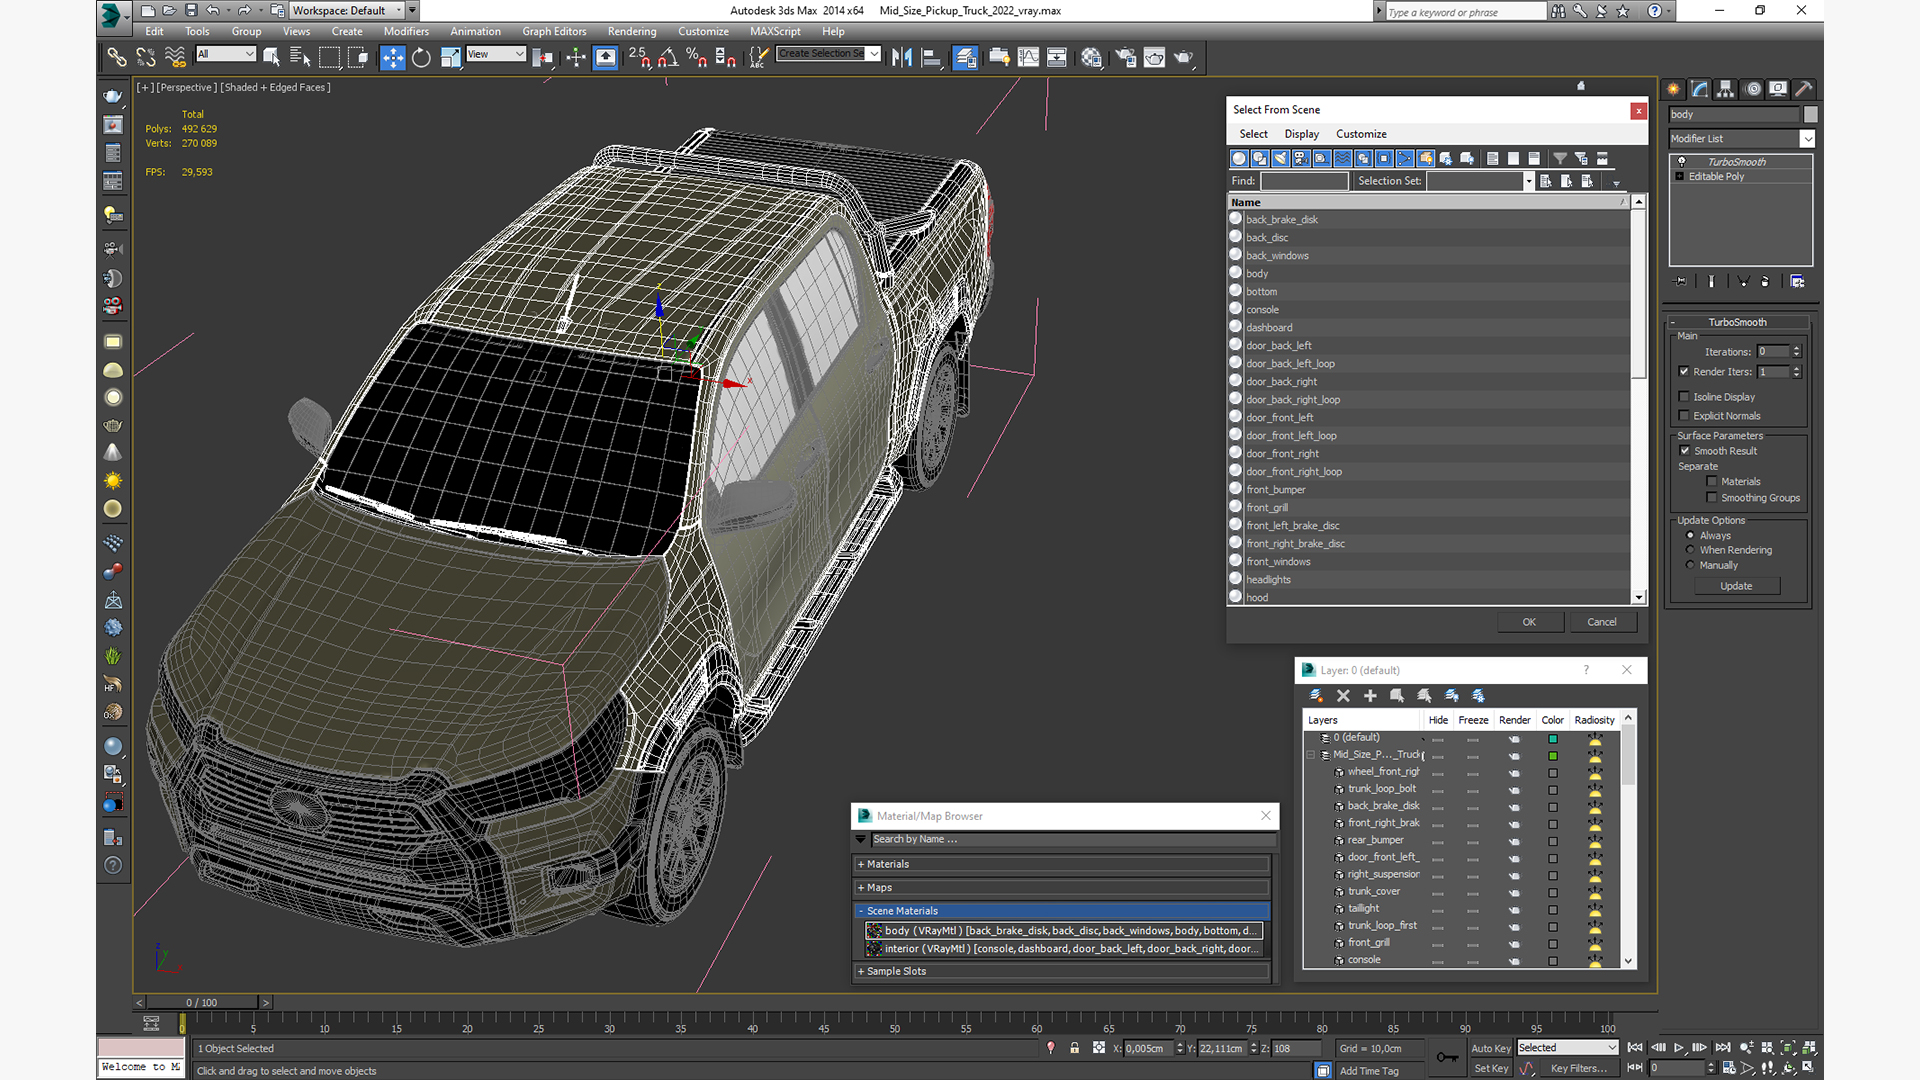This screenshot has width=1920, height=1080.
Task: Toggle the Smooth Result checkbox
Action: point(1684,451)
